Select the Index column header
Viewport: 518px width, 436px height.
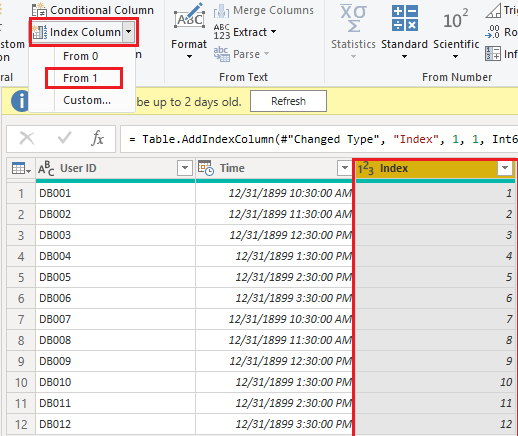(x=435, y=169)
